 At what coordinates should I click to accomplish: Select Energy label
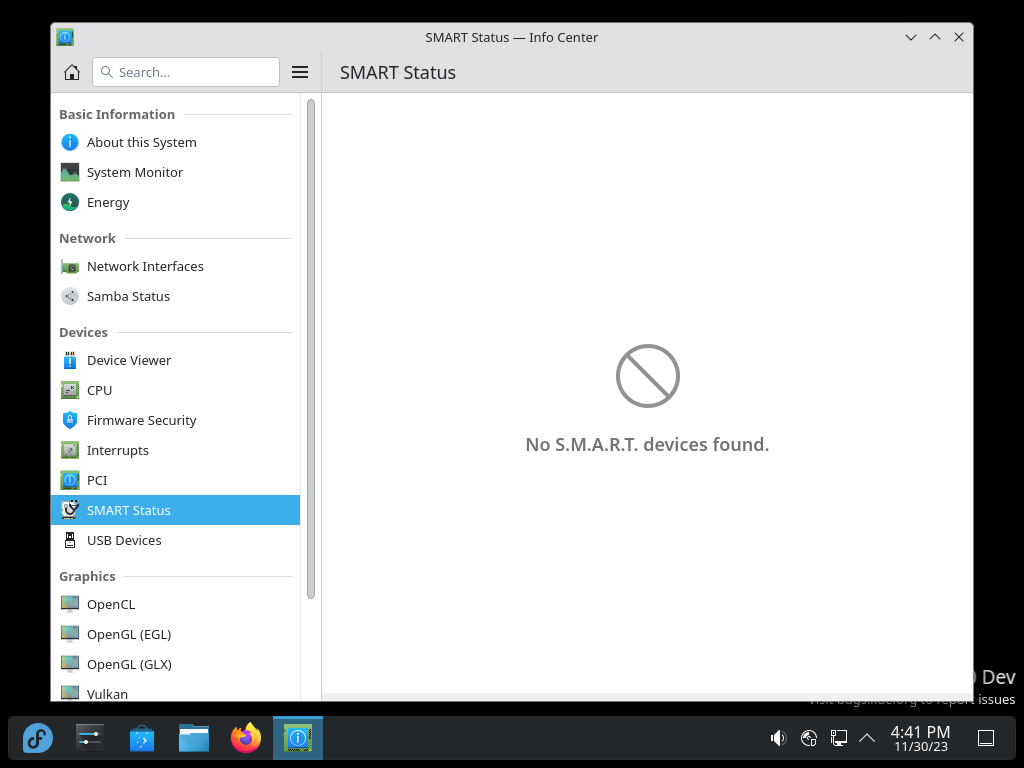(x=108, y=202)
